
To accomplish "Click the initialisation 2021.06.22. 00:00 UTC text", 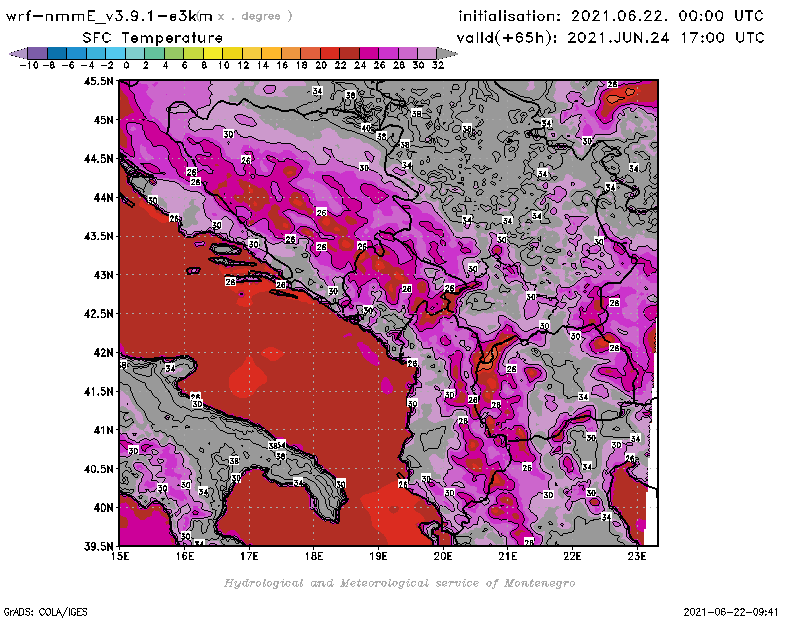I will point(611,16).
